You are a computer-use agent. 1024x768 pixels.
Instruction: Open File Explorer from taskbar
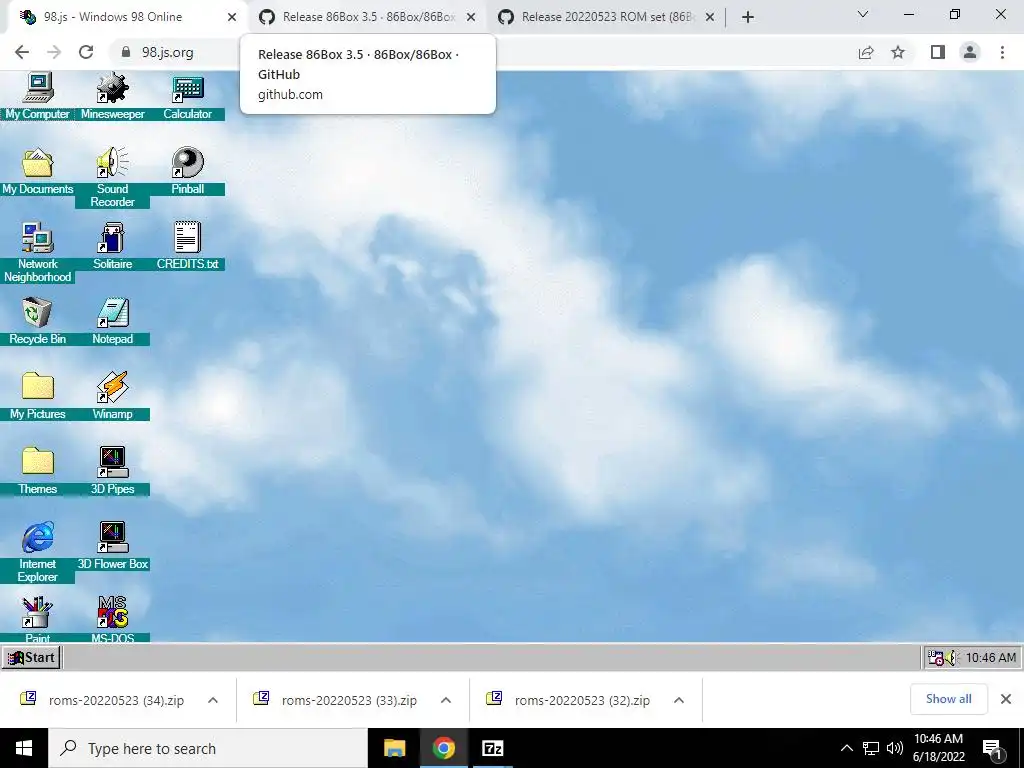tap(394, 748)
